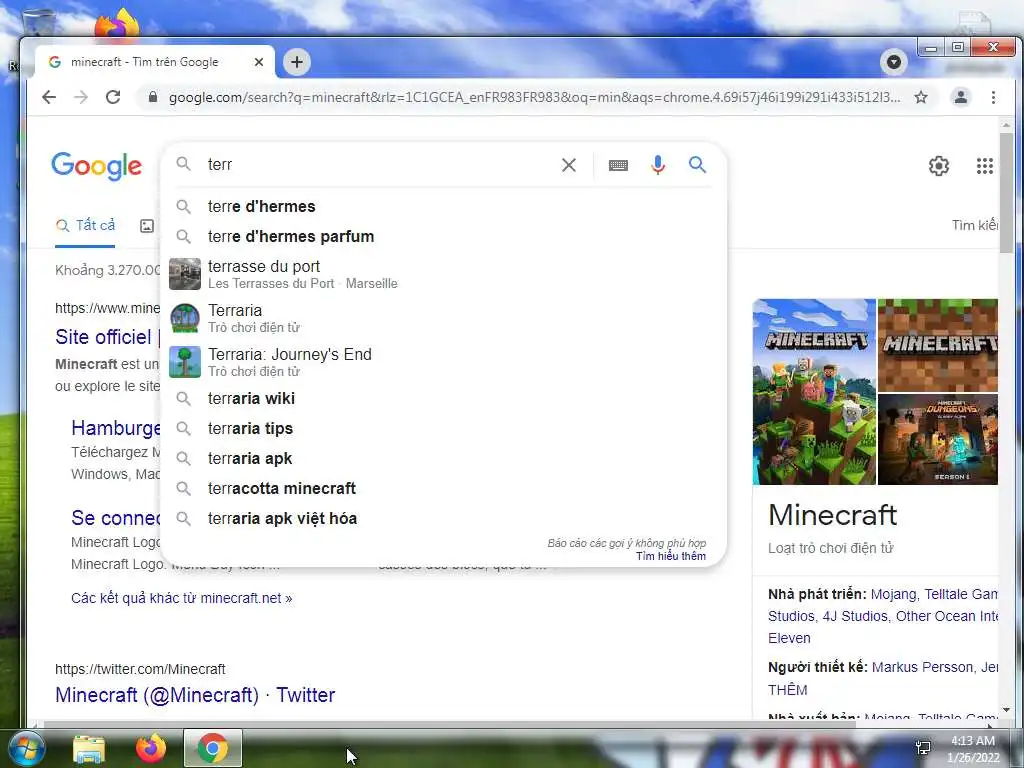
Task: Open the Windows Start button
Action: 25,748
